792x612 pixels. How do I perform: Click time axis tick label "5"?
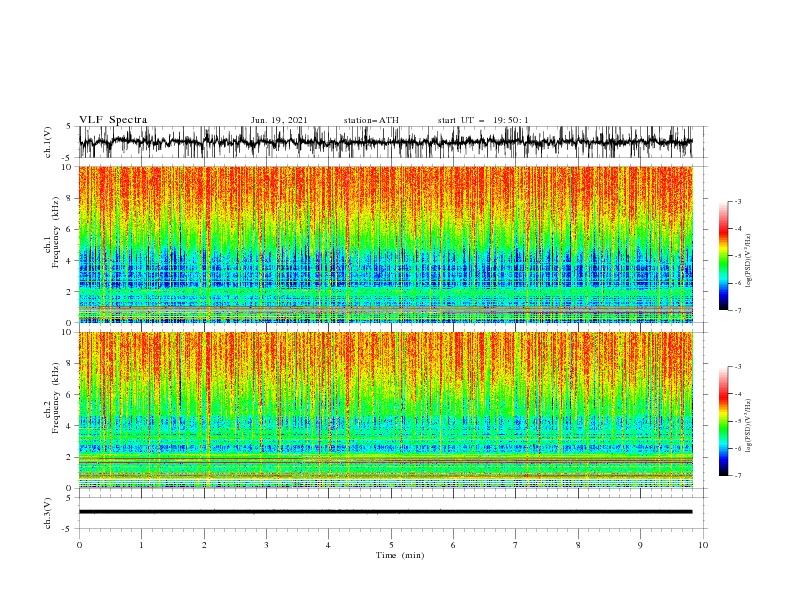click(x=391, y=545)
